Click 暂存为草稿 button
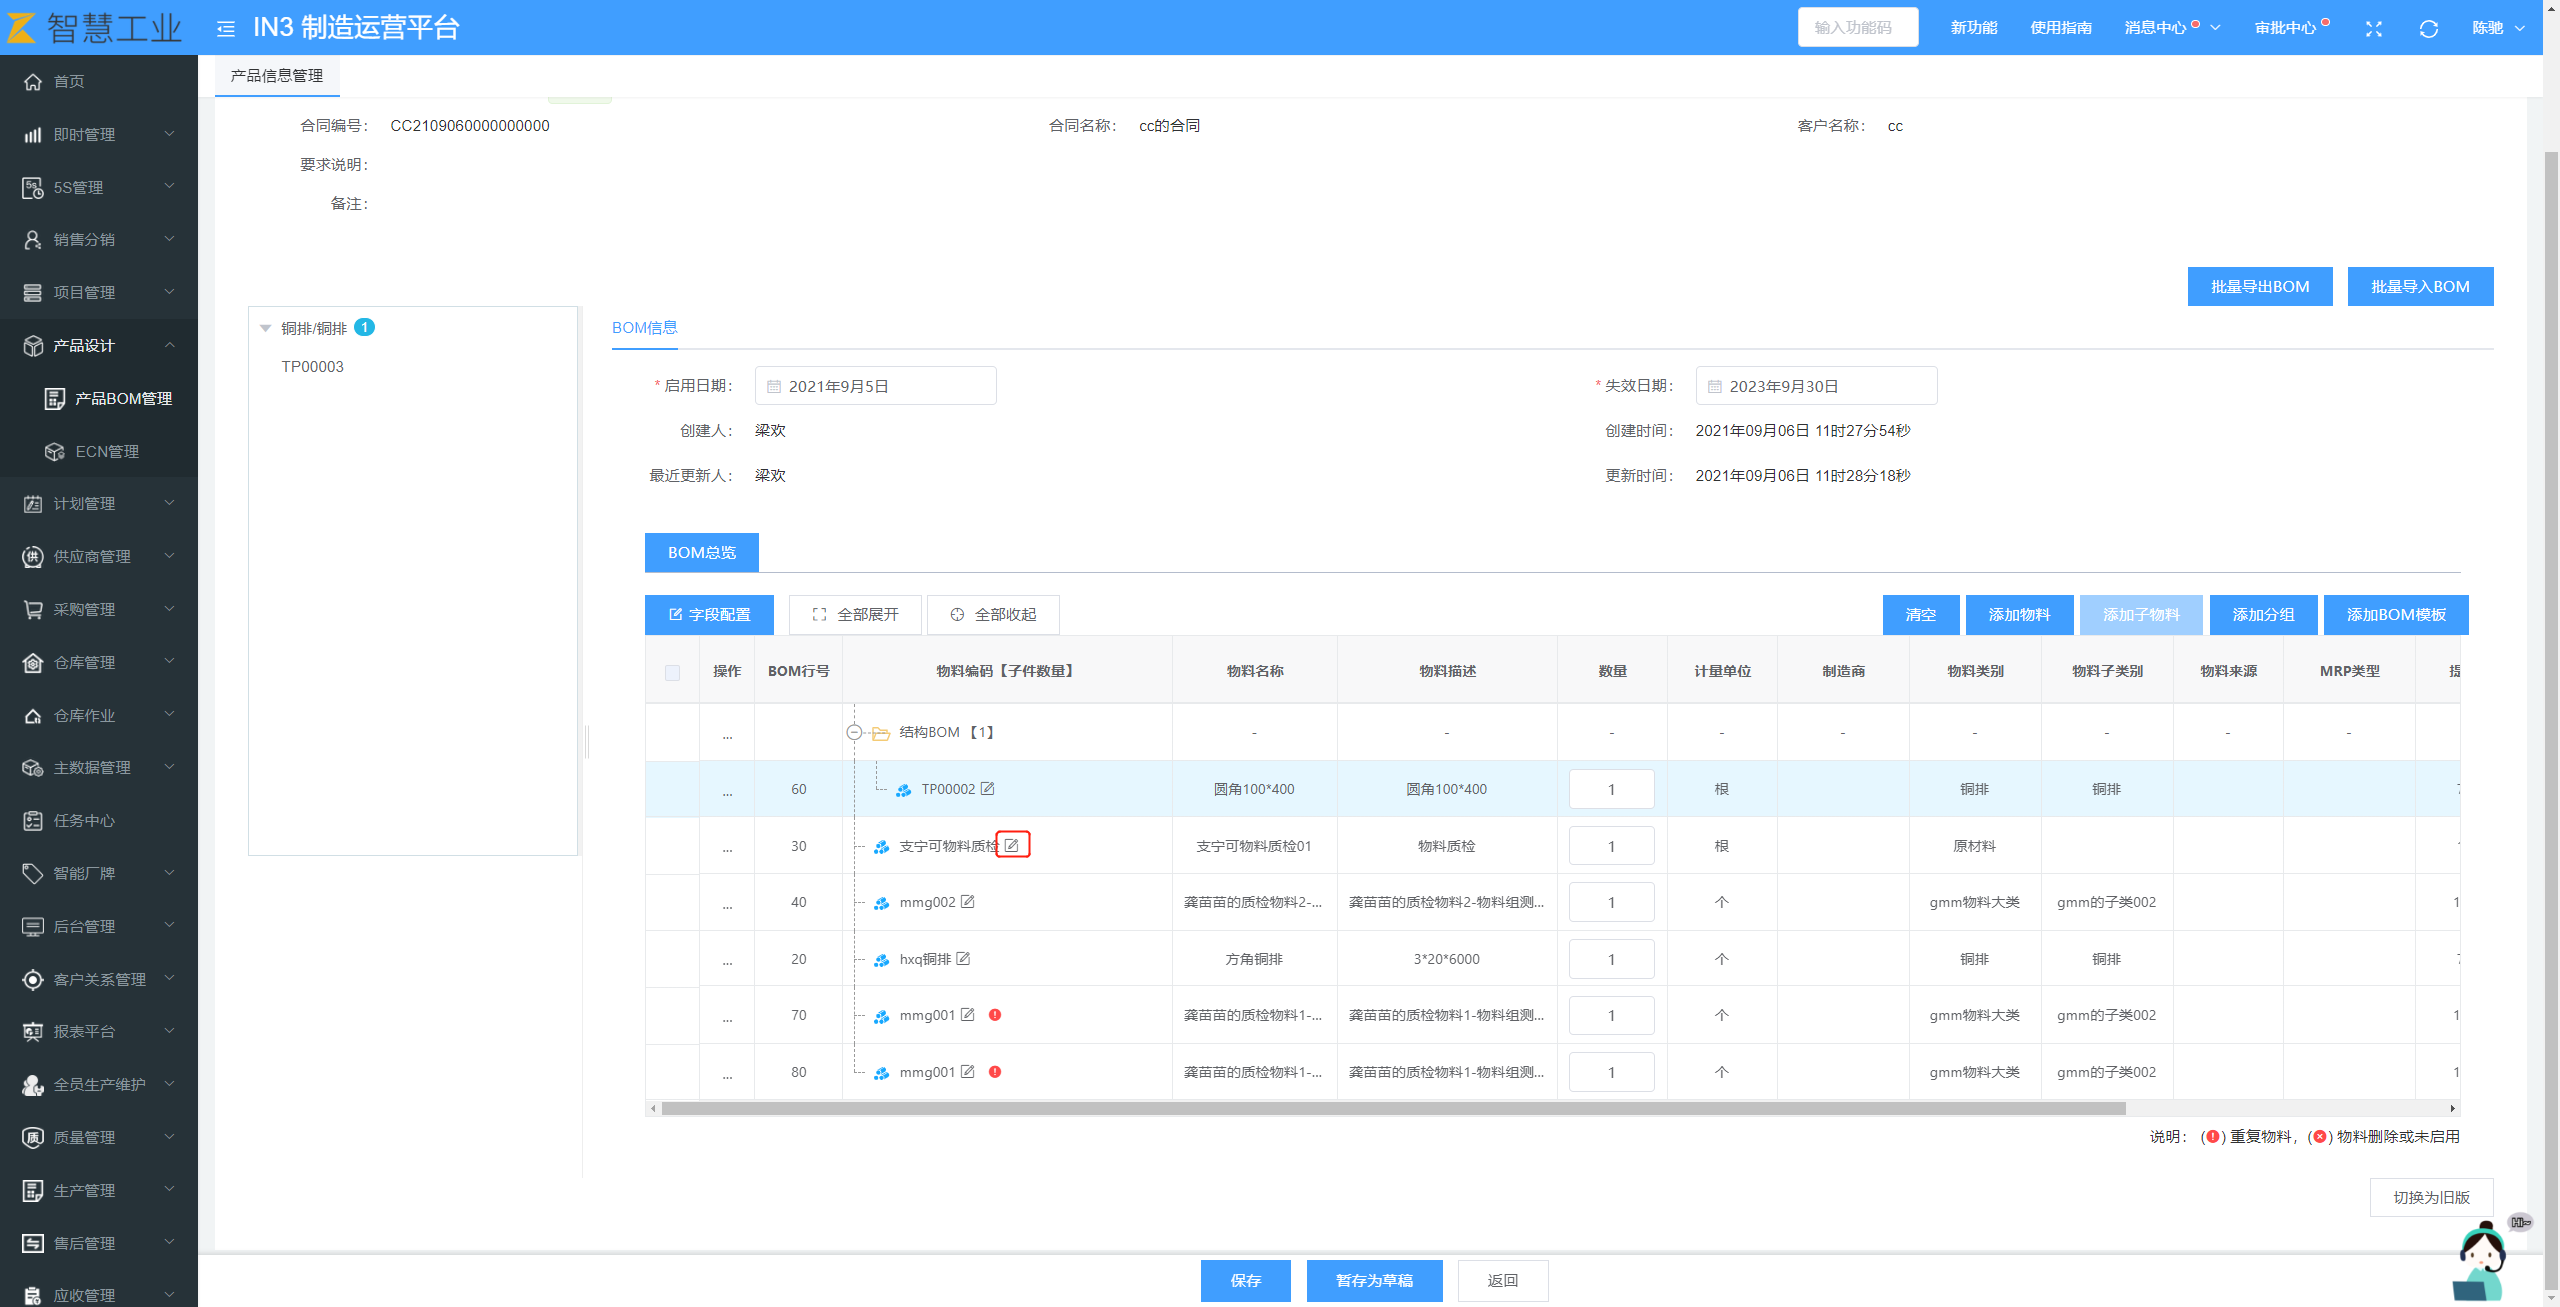Image resolution: width=2560 pixels, height=1307 pixels. coord(1374,1281)
